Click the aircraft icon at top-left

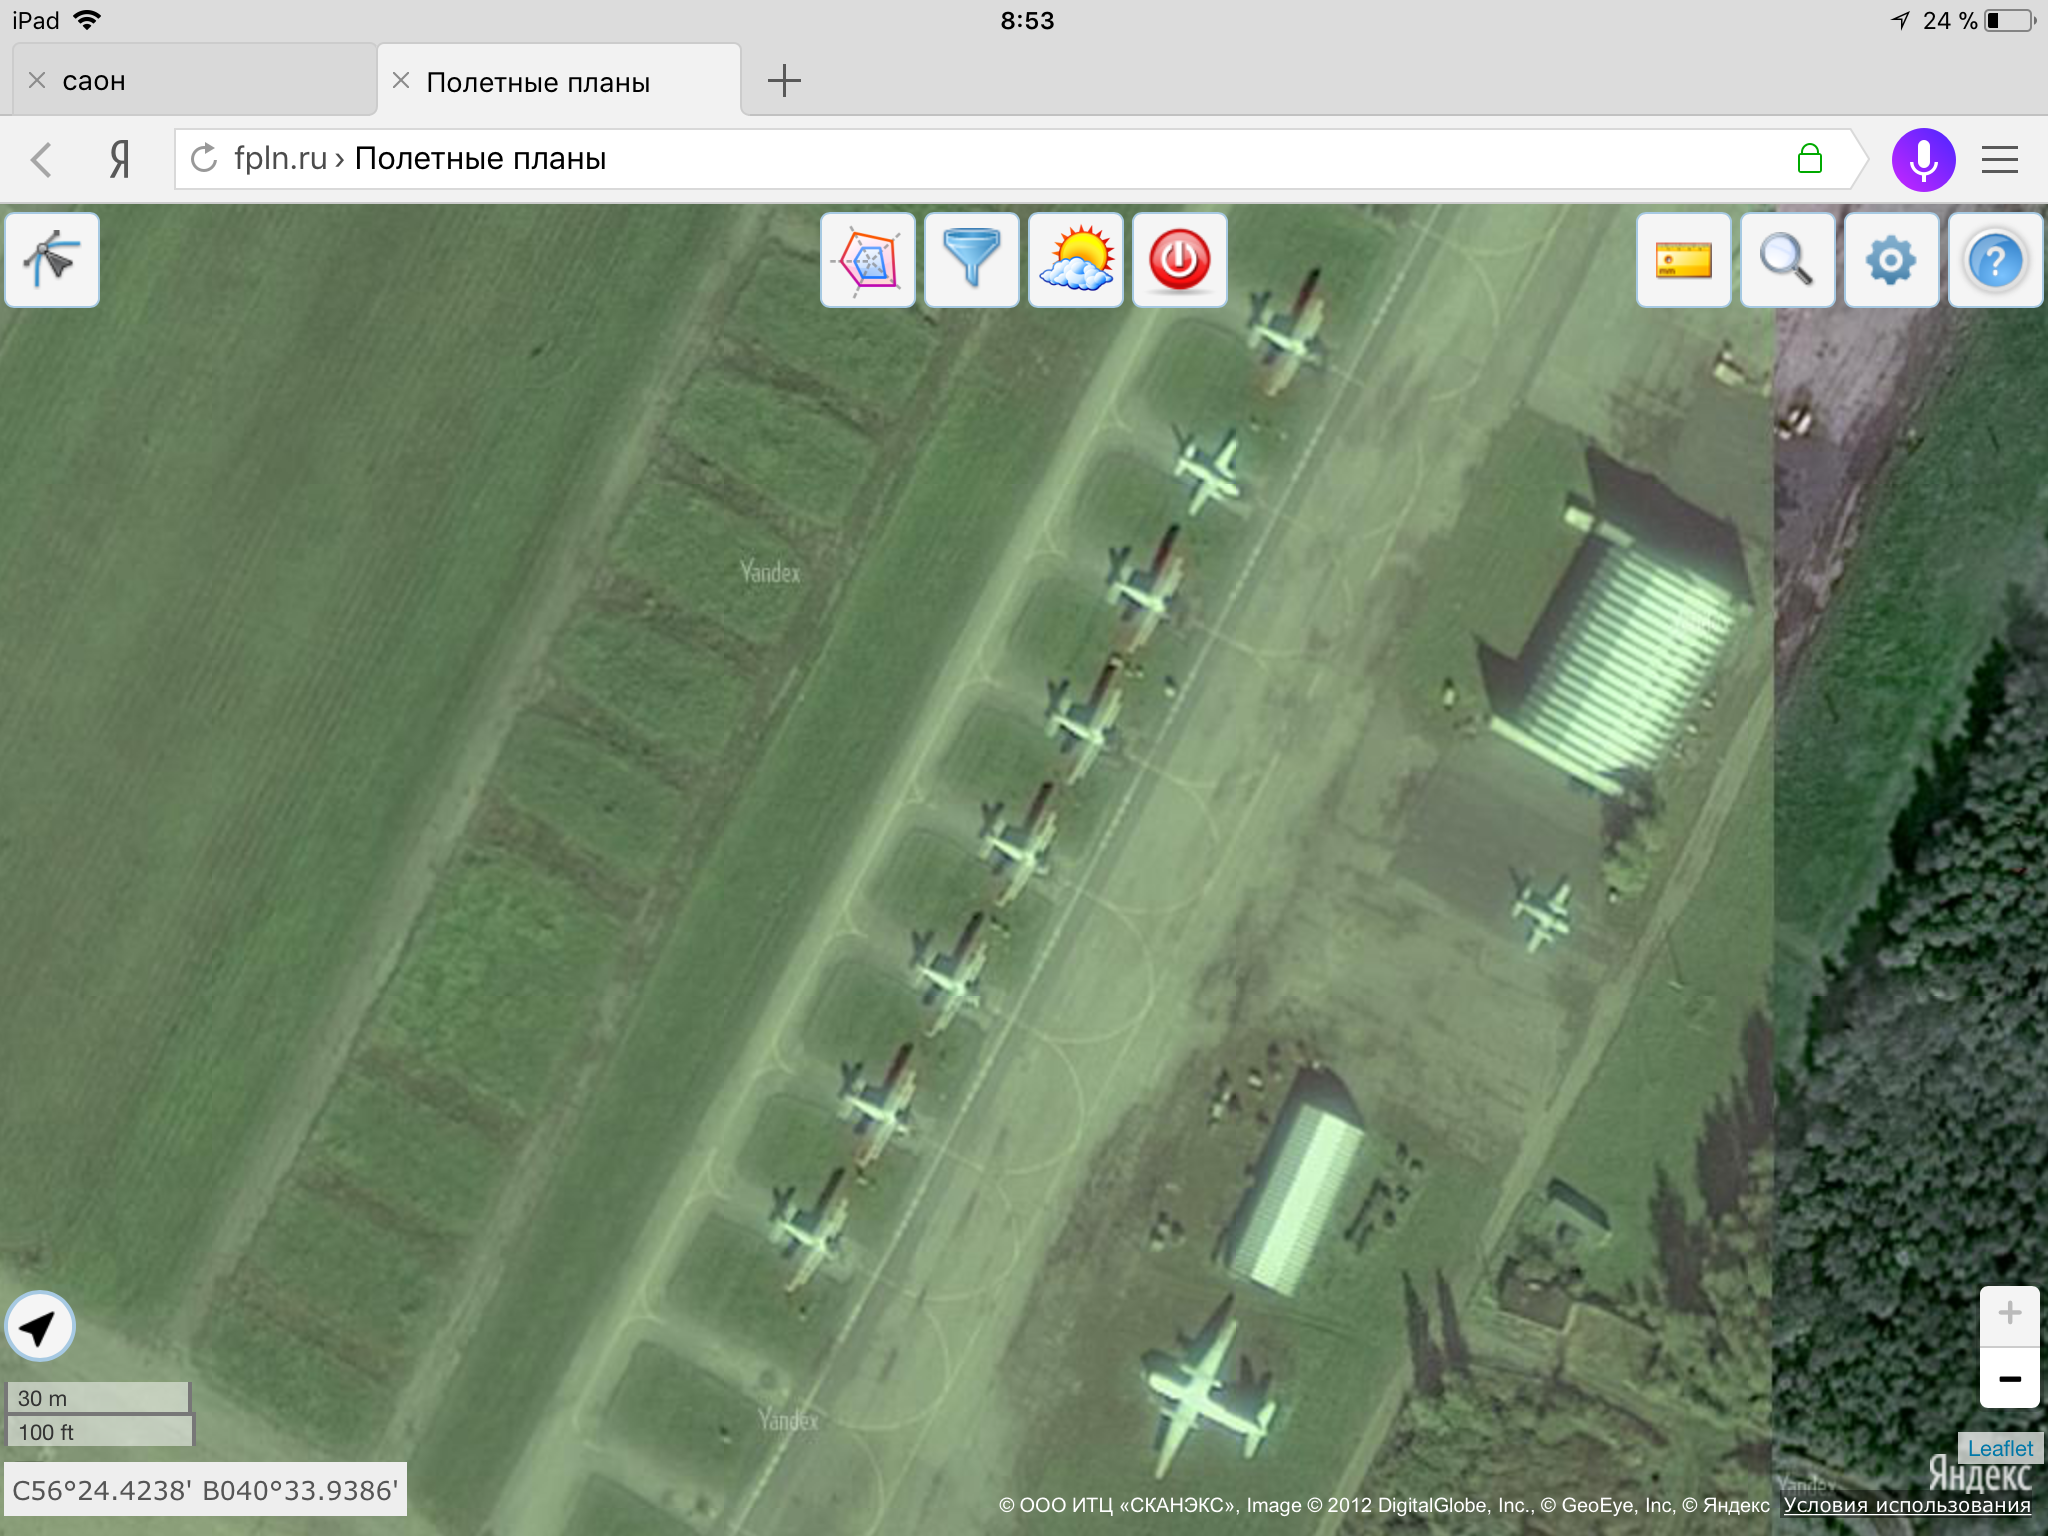pyautogui.click(x=52, y=260)
